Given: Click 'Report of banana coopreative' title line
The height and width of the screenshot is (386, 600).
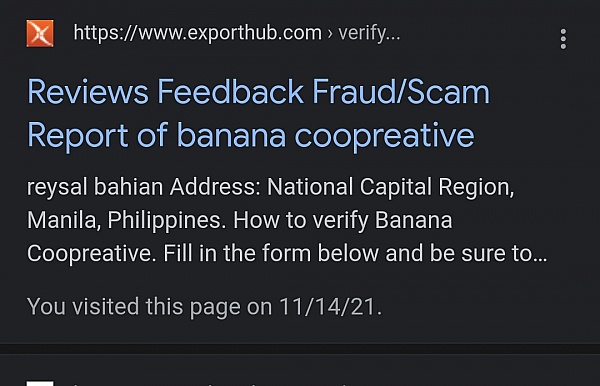Looking at the screenshot, I should pyautogui.click(x=251, y=135).
